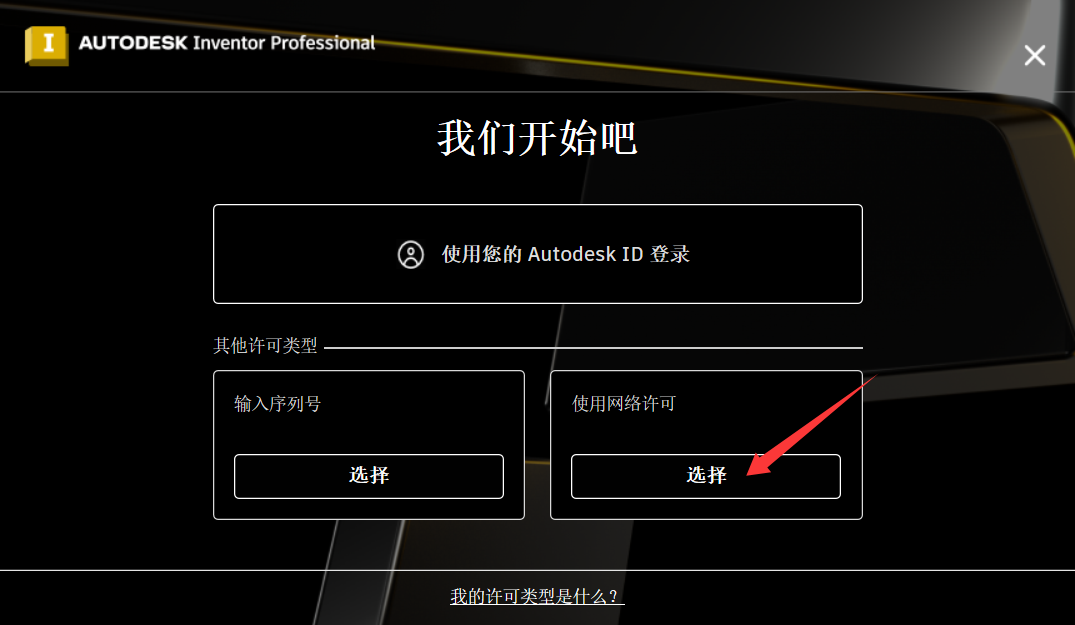Click the separator line under the header
Screen dimensions: 1075x625
[x=538, y=91]
